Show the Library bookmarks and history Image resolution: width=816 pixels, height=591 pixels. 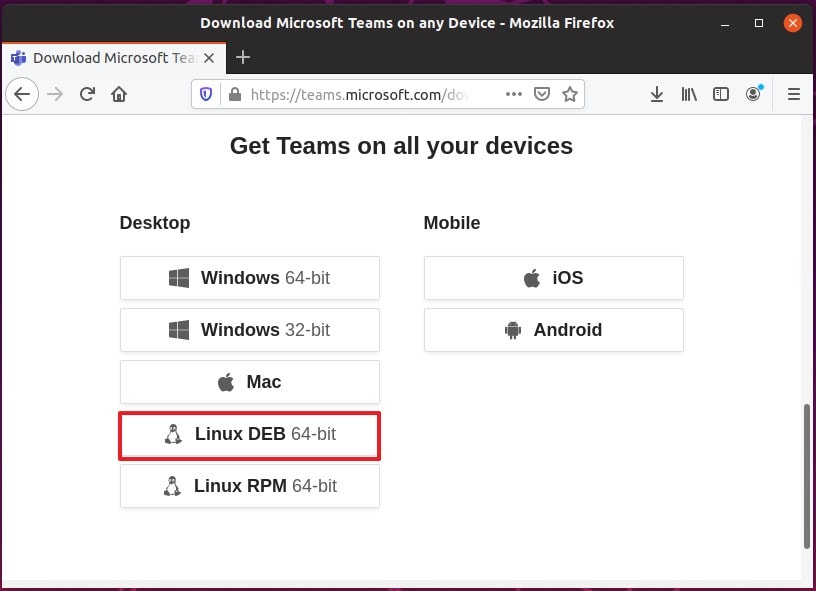pos(689,94)
